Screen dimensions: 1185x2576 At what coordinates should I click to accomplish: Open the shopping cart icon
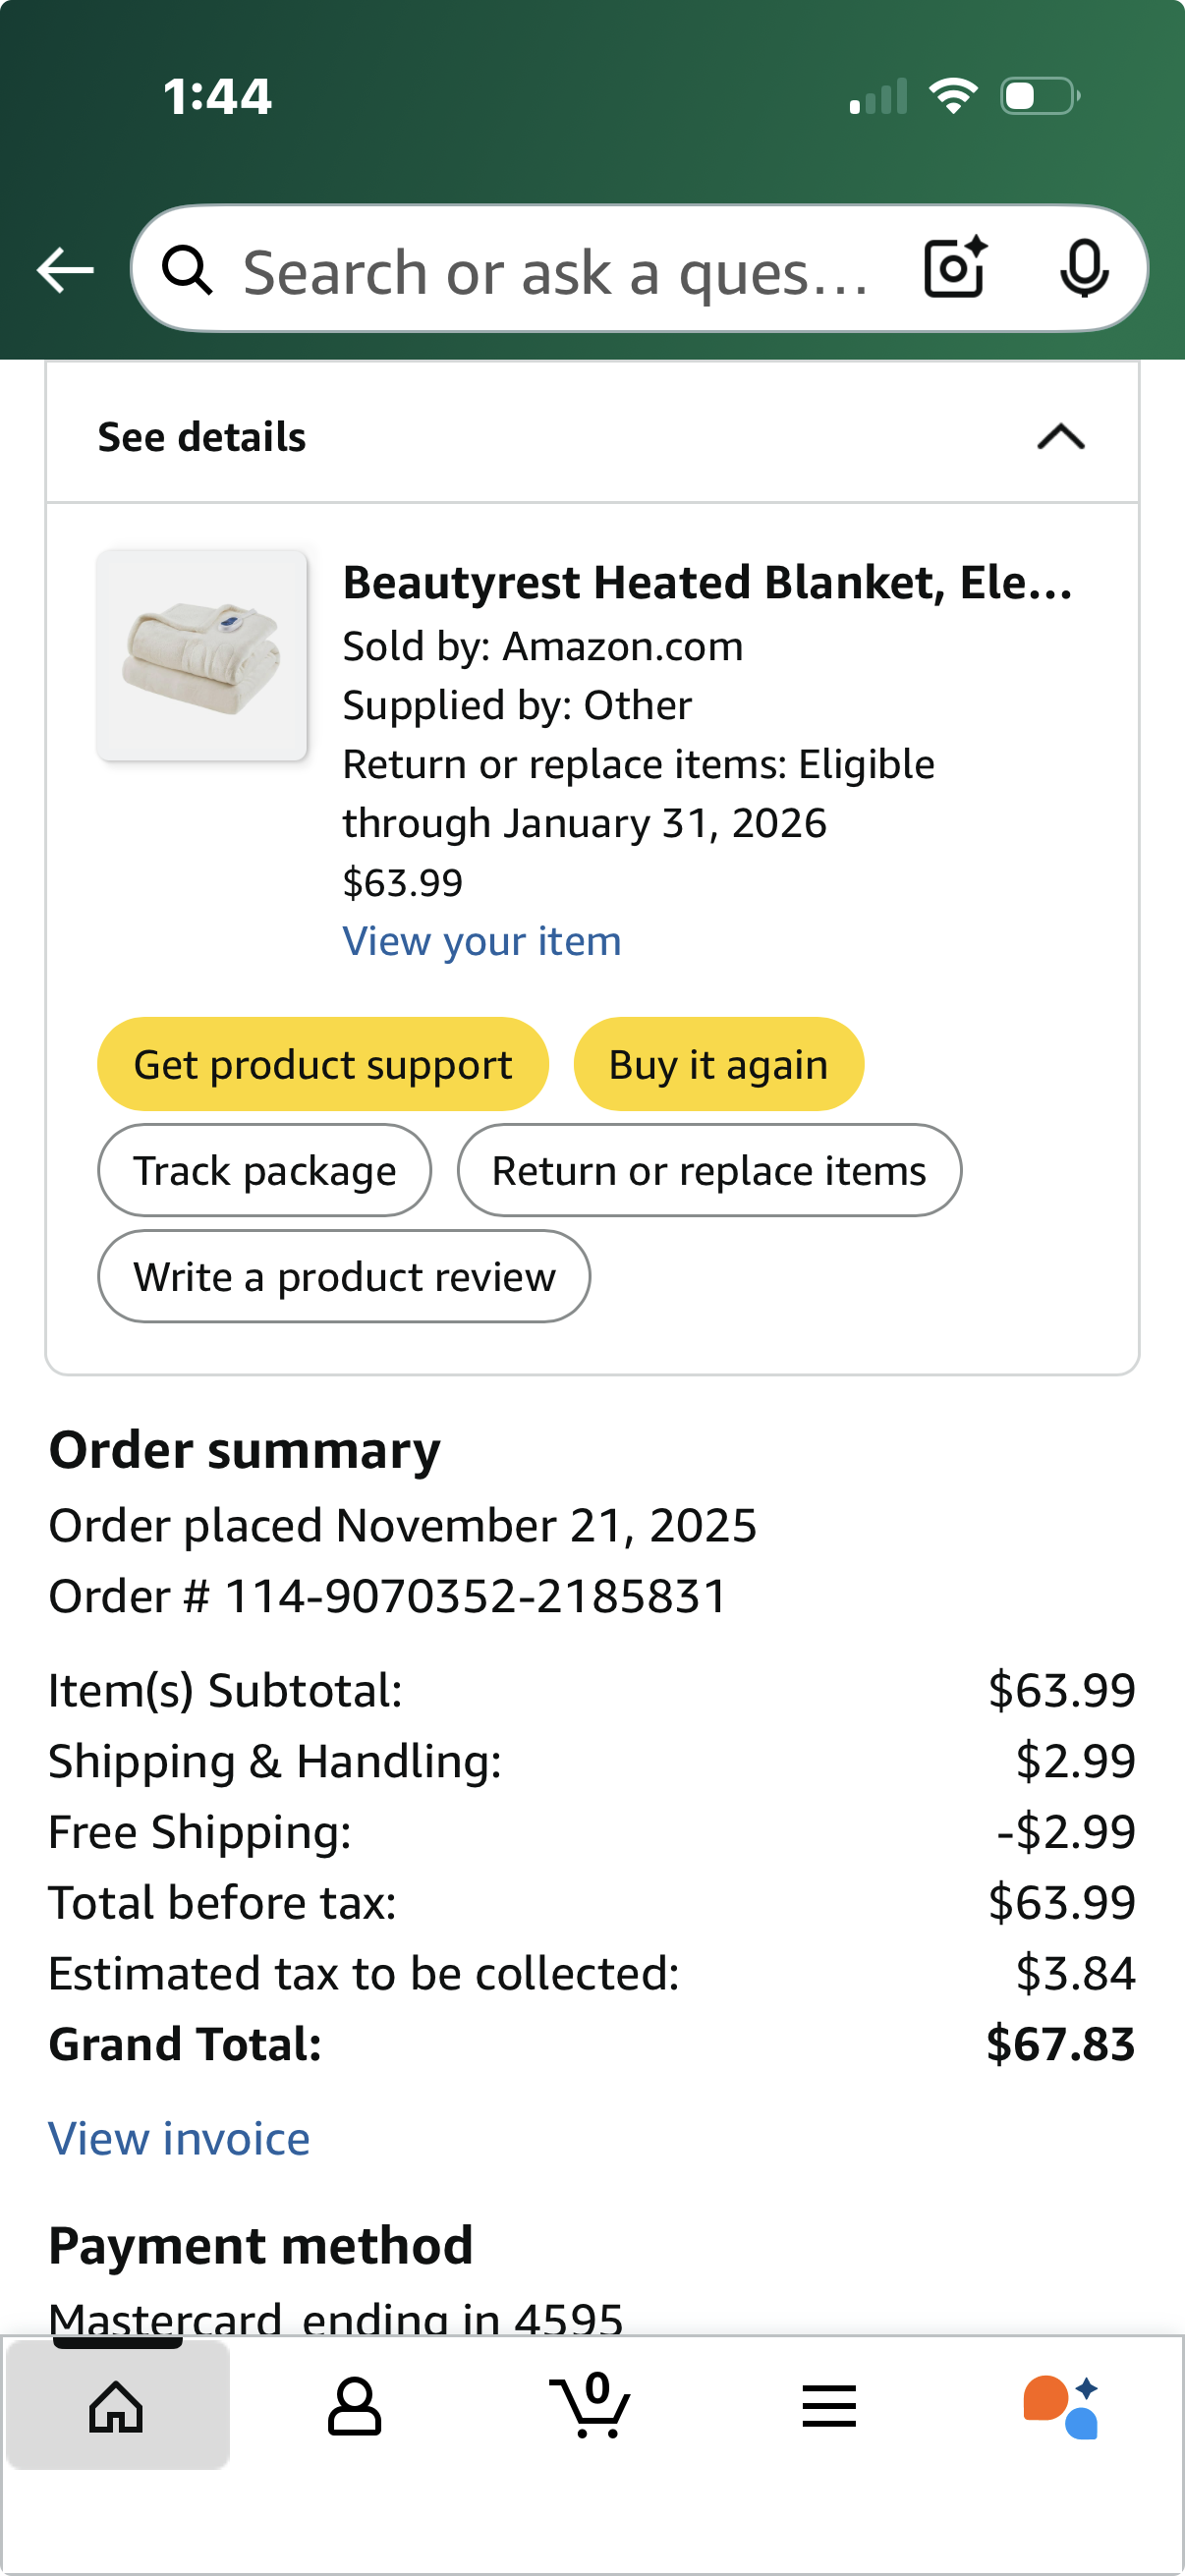point(591,2404)
